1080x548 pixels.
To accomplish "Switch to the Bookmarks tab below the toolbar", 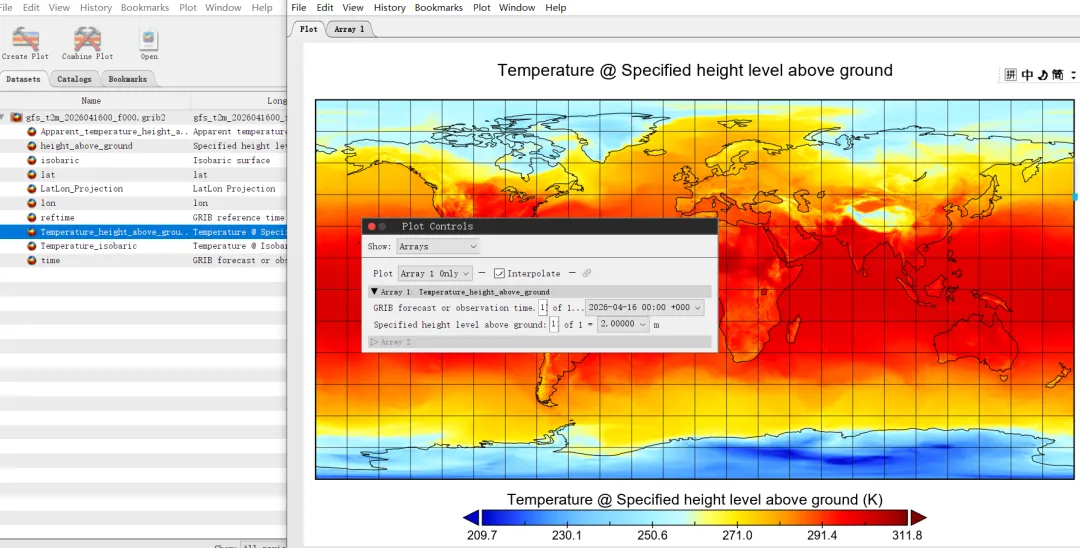I will [x=127, y=79].
